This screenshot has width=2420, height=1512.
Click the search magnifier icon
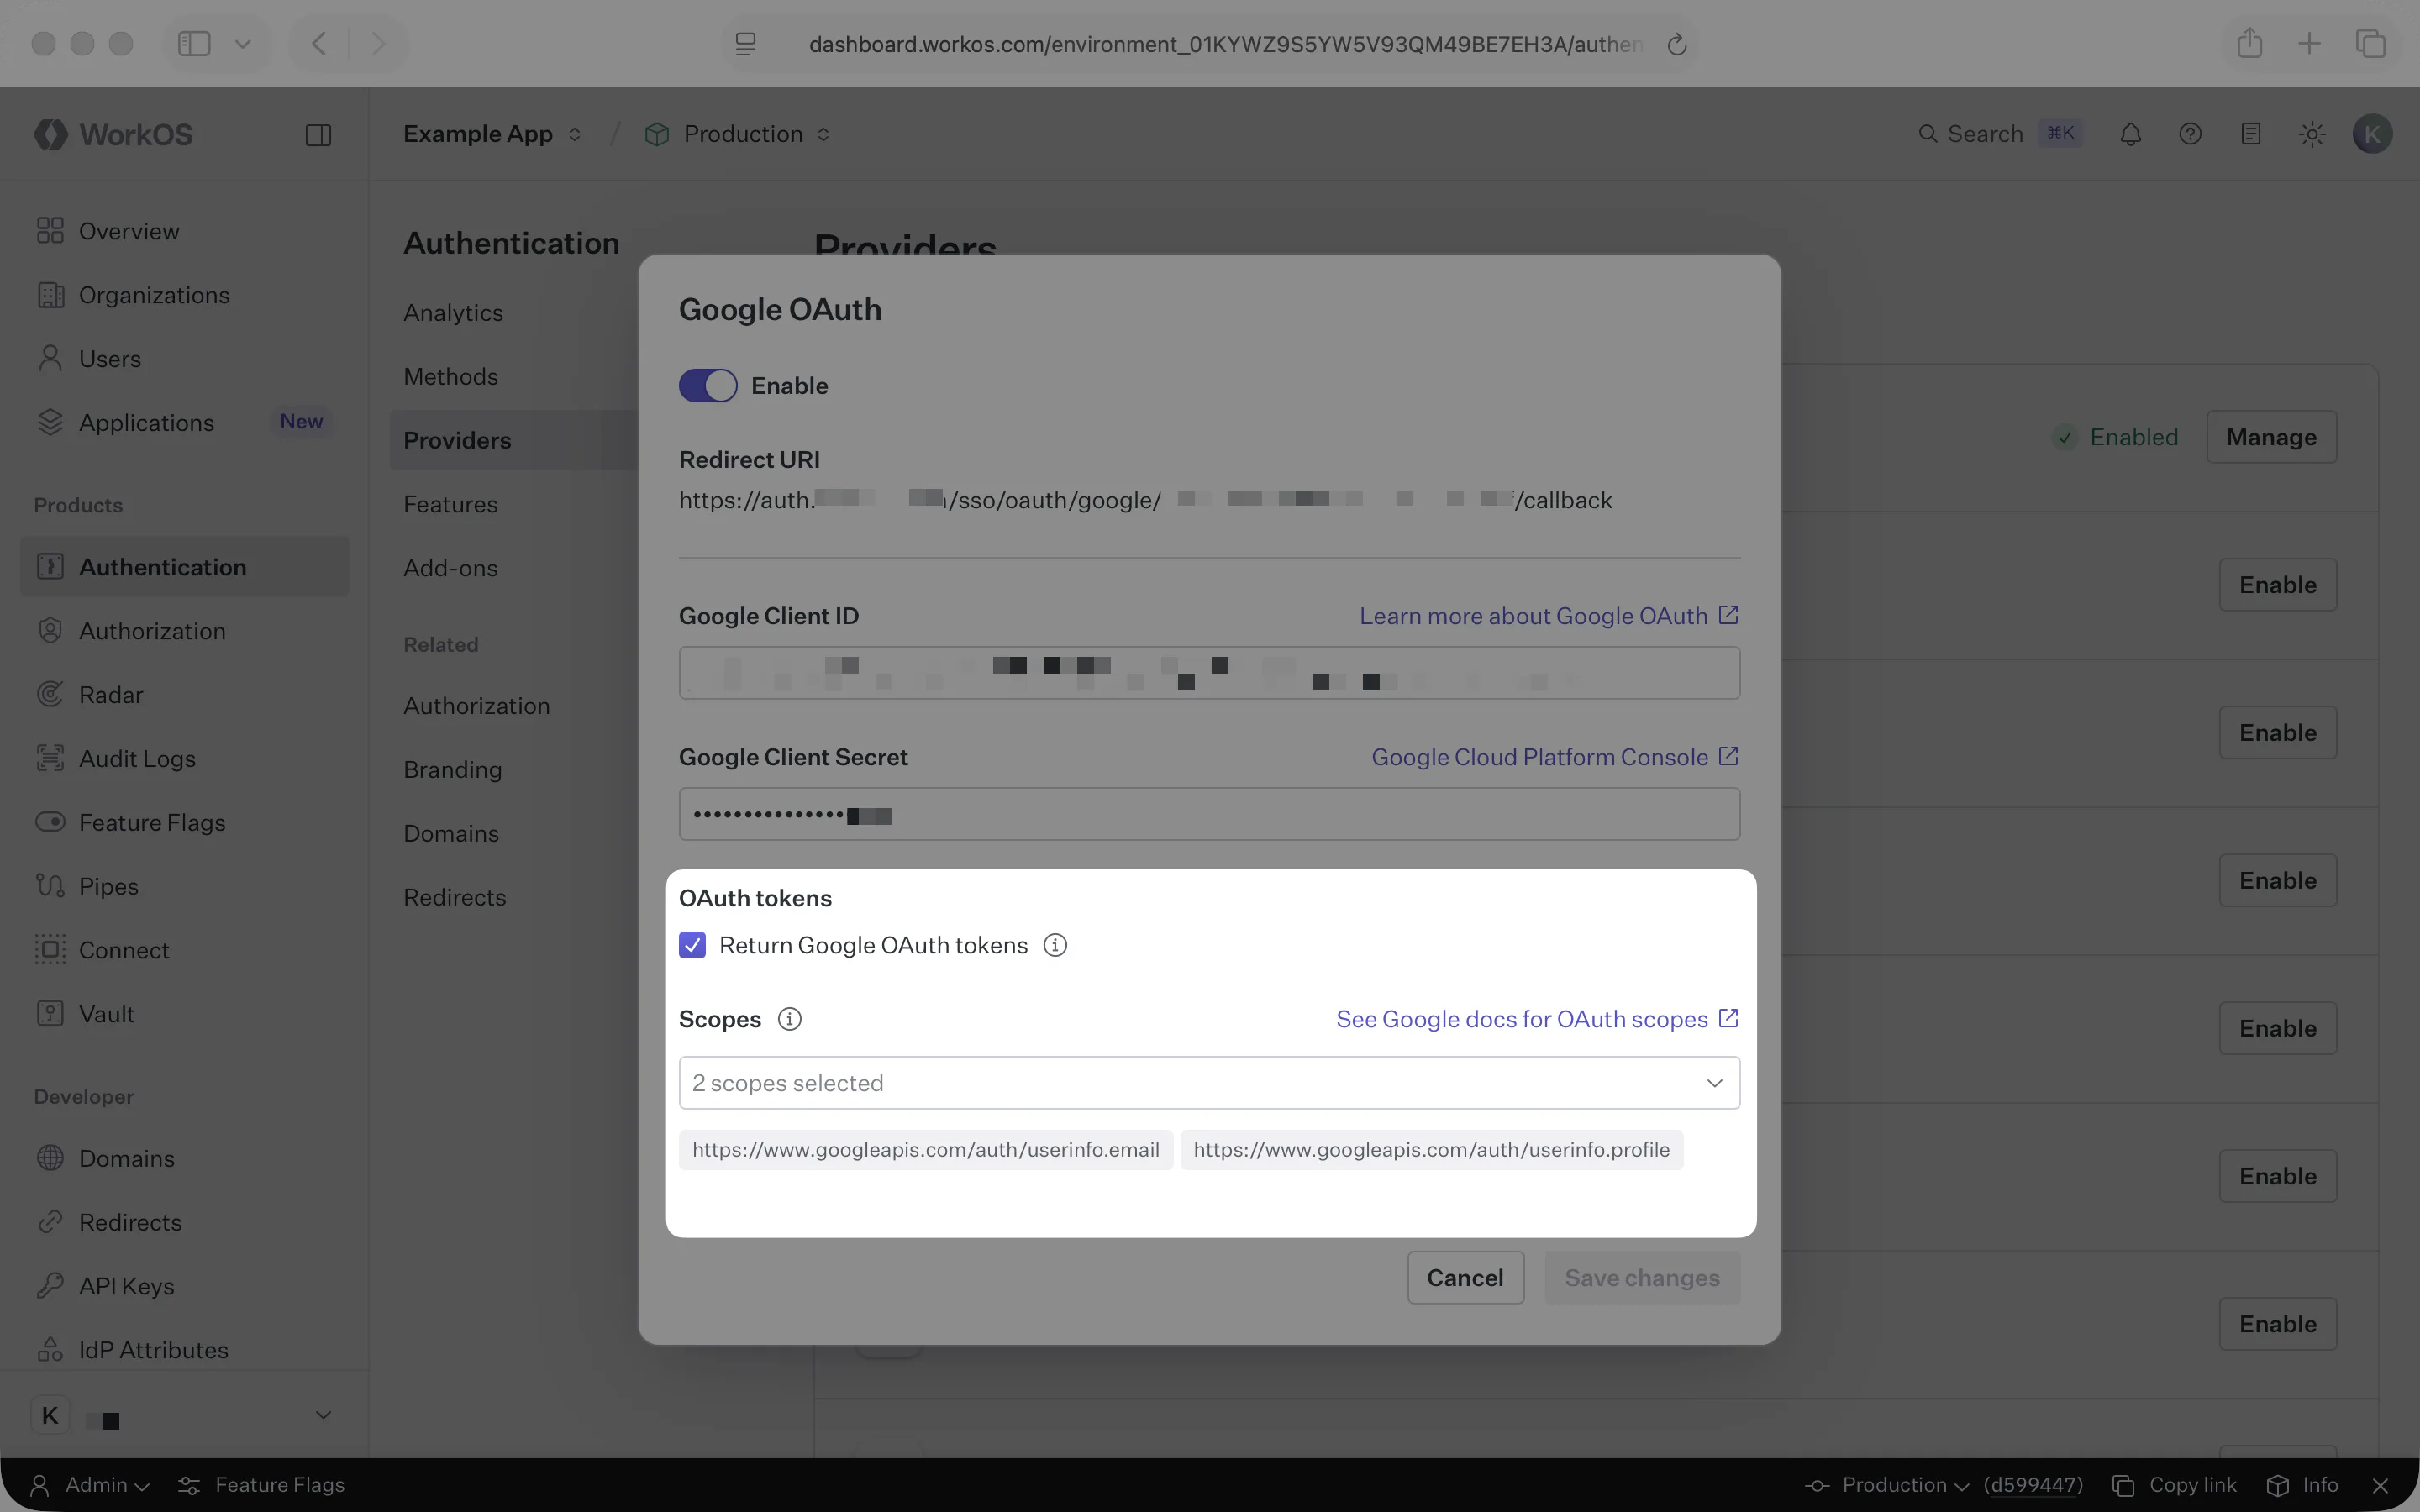pyautogui.click(x=1927, y=134)
